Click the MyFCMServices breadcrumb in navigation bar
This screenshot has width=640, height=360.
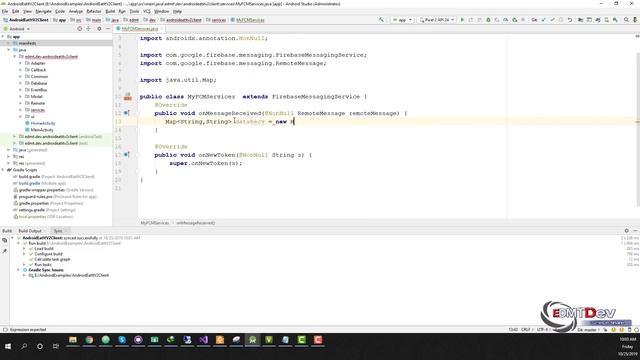click(x=247, y=20)
